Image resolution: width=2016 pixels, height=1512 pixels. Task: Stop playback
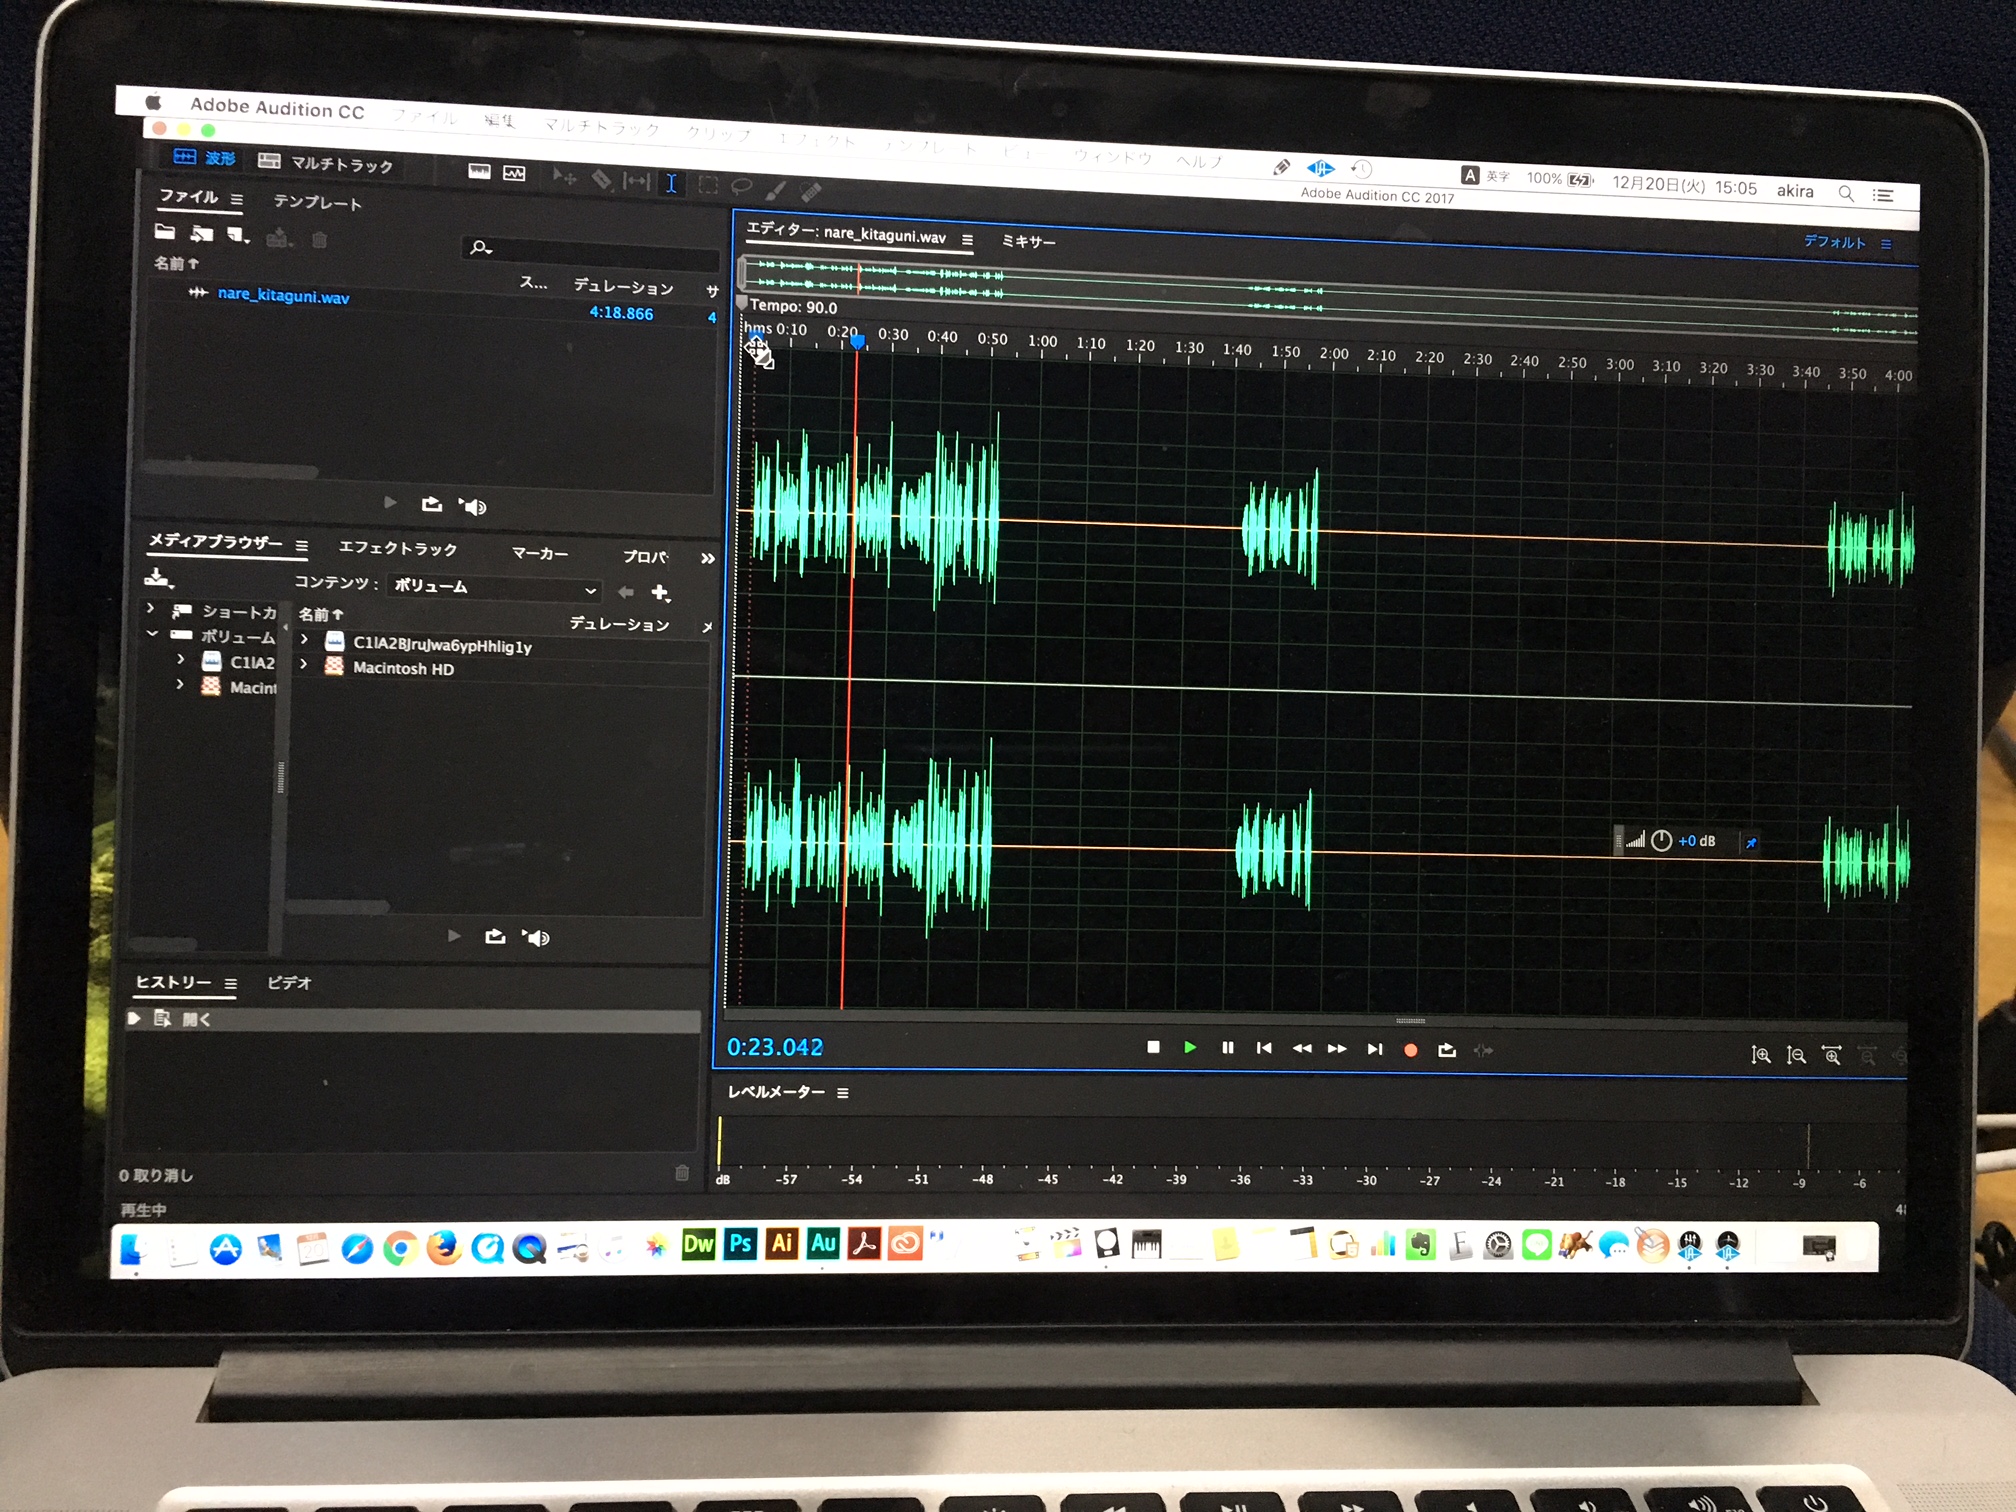coord(1153,1047)
